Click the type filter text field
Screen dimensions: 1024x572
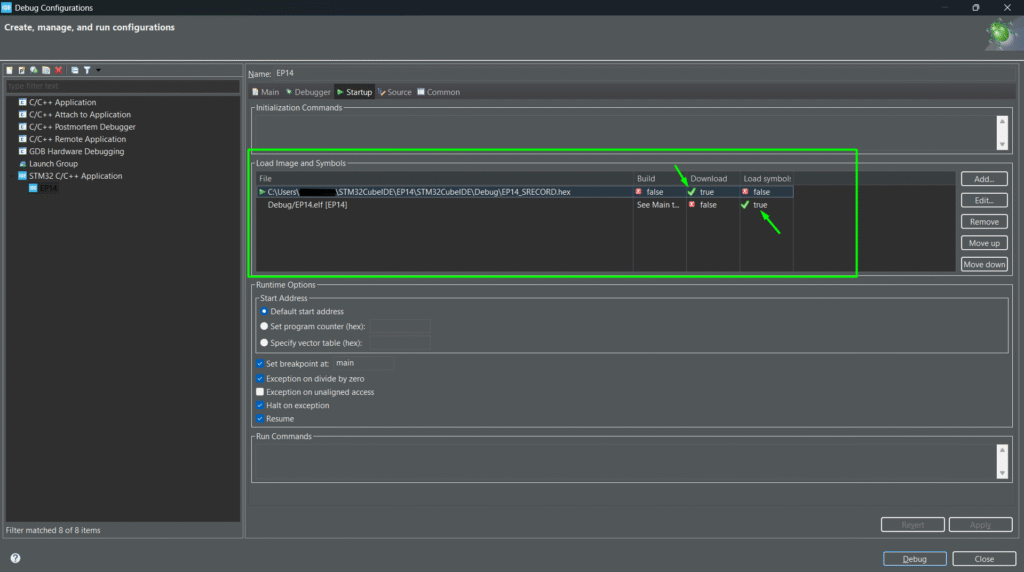[120, 86]
